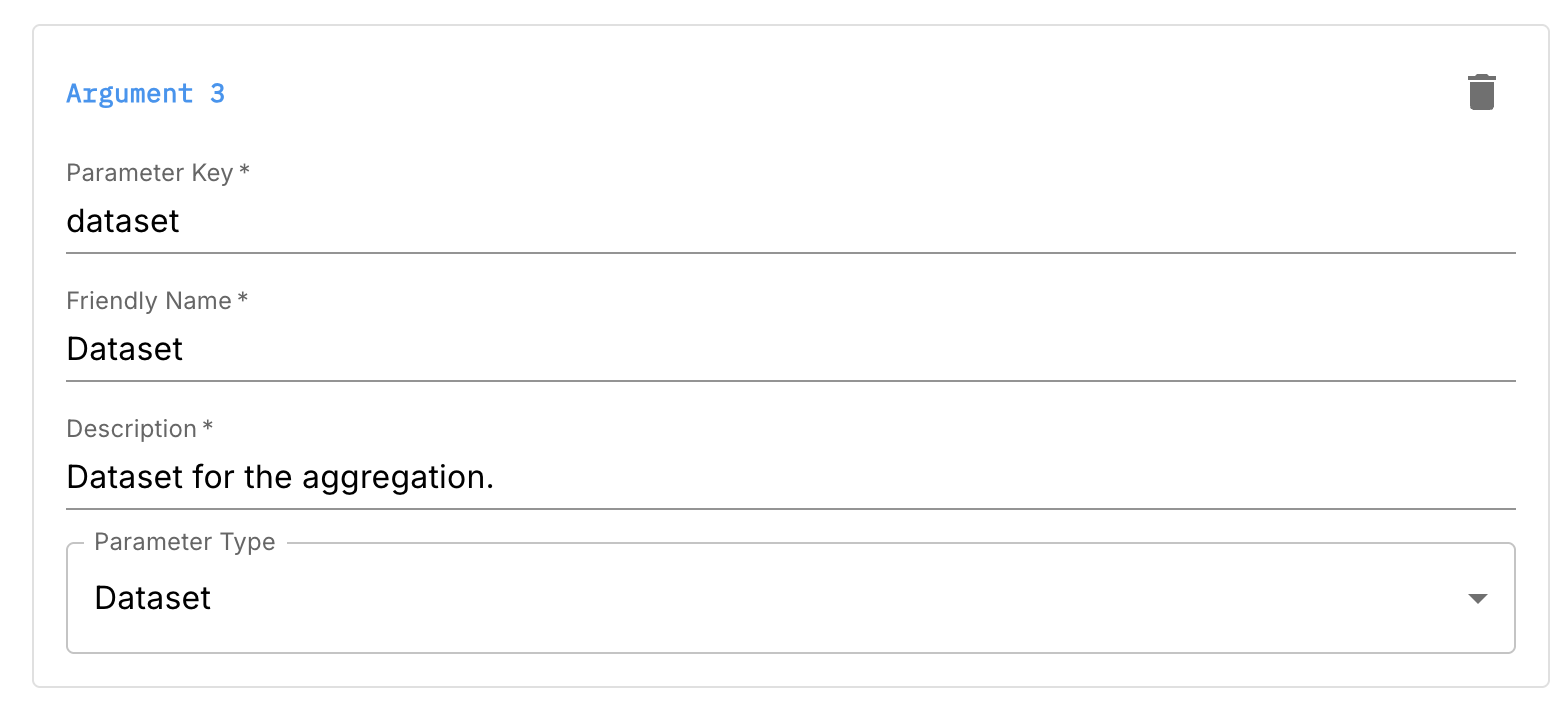Click the 'Dataset' value under Friendly Name

coord(123,349)
